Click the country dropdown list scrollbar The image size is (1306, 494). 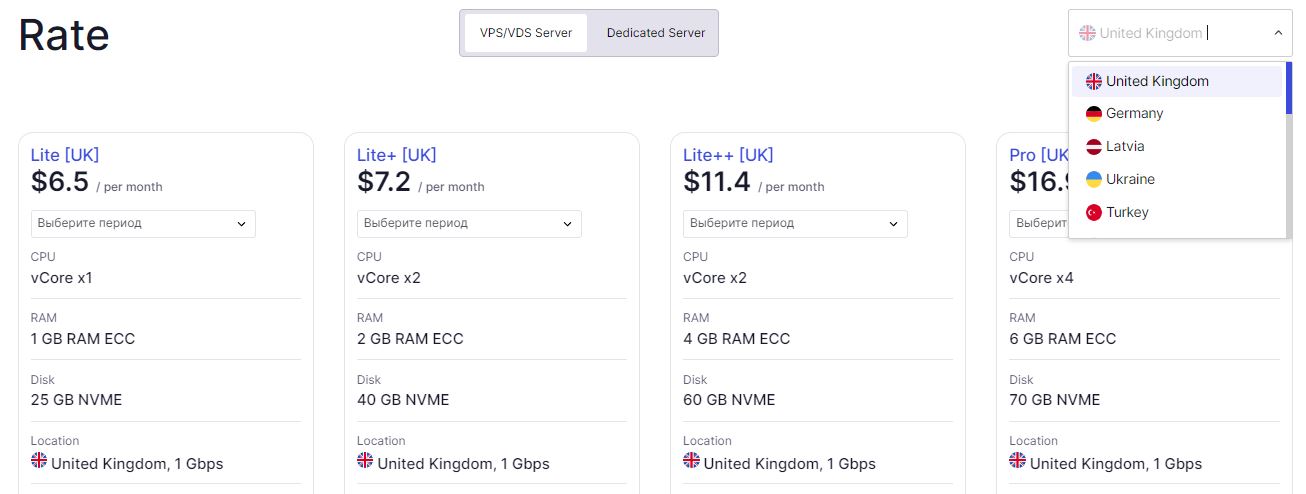click(1289, 88)
